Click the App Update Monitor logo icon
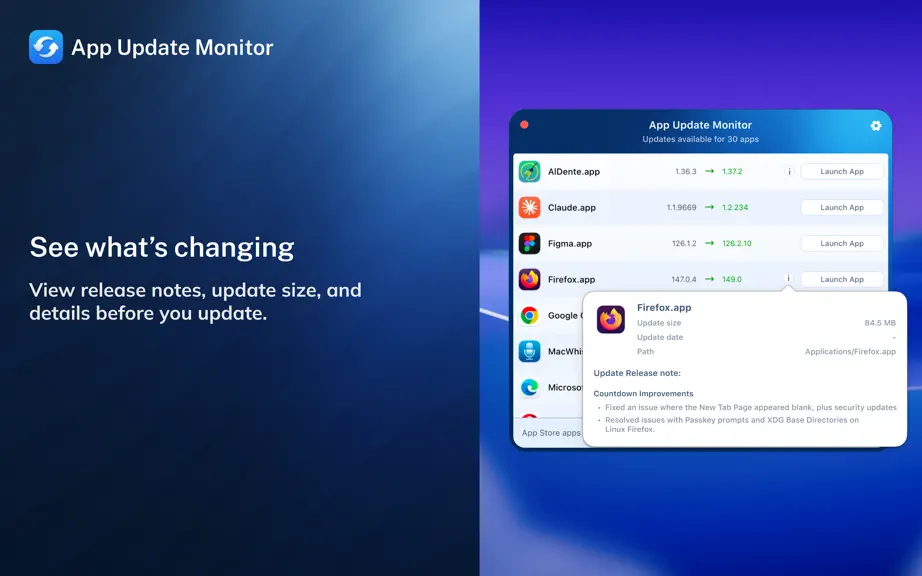This screenshot has height=576, width=922. point(46,47)
